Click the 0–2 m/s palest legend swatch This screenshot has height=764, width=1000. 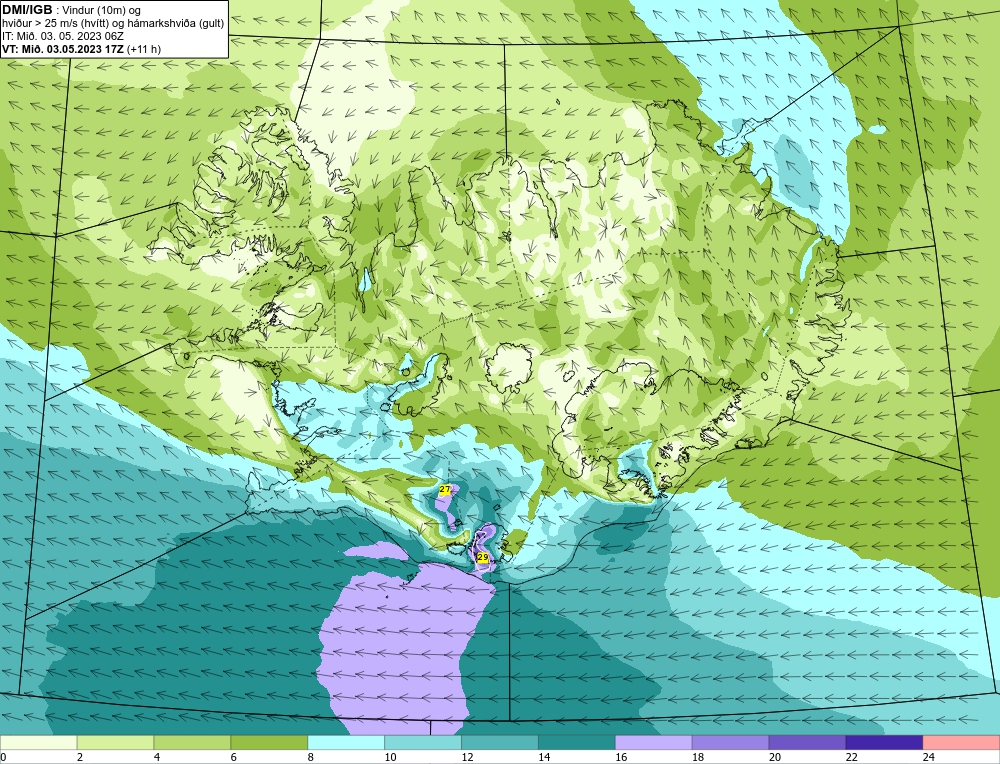pyautogui.click(x=39, y=743)
